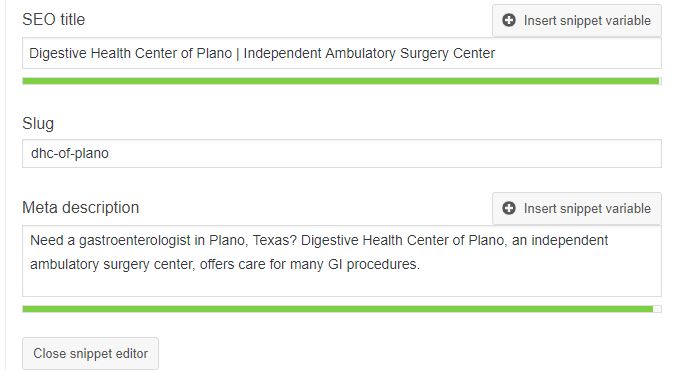The height and width of the screenshot is (370, 677).
Task: Click the Meta description label
Action: [x=81, y=208]
